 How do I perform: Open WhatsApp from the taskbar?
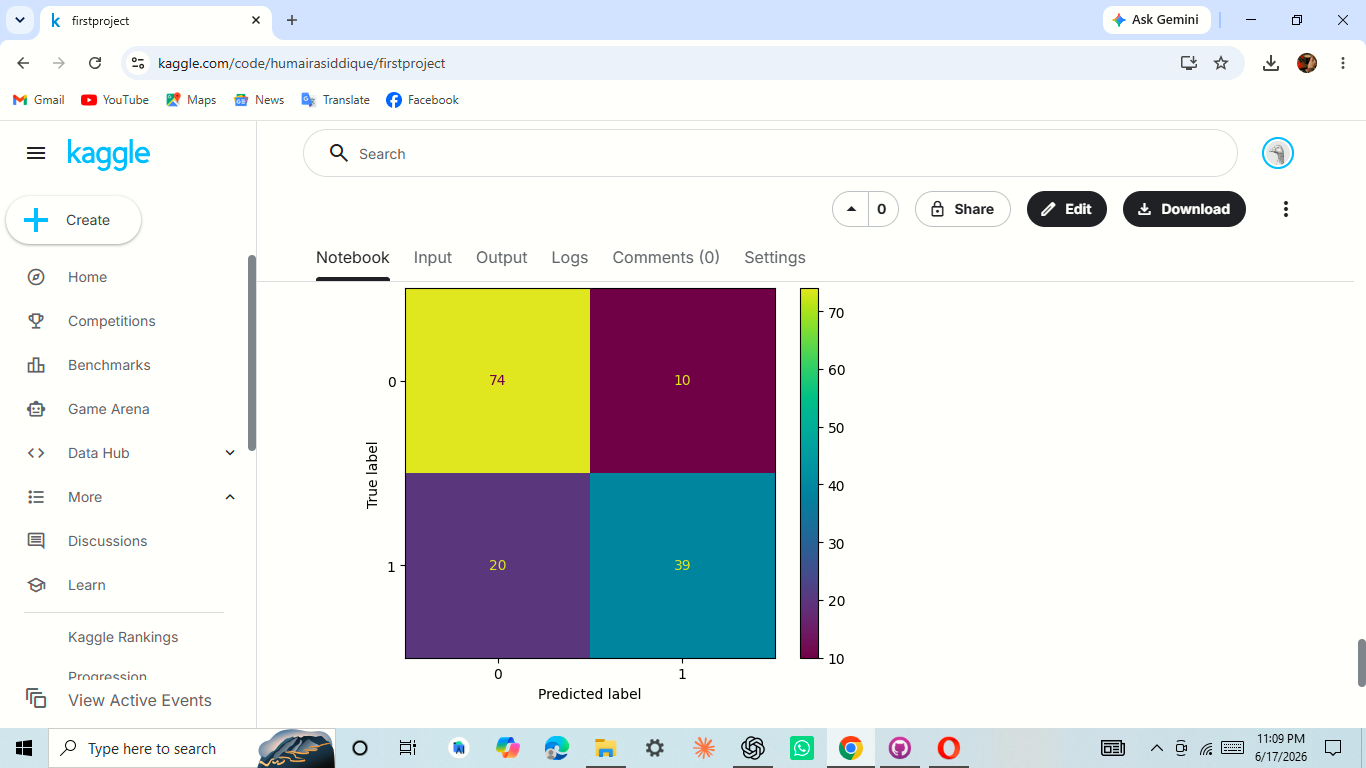[x=802, y=748]
